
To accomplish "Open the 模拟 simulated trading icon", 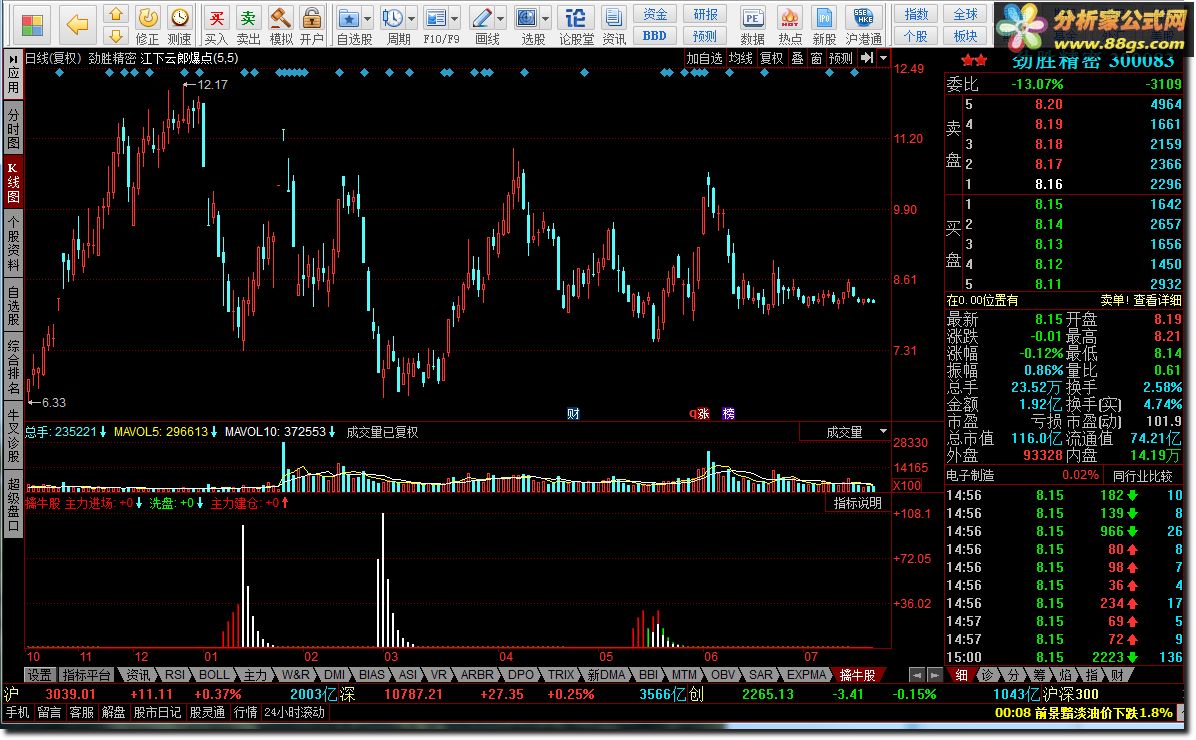I will pyautogui.click(x=280, y=25).
